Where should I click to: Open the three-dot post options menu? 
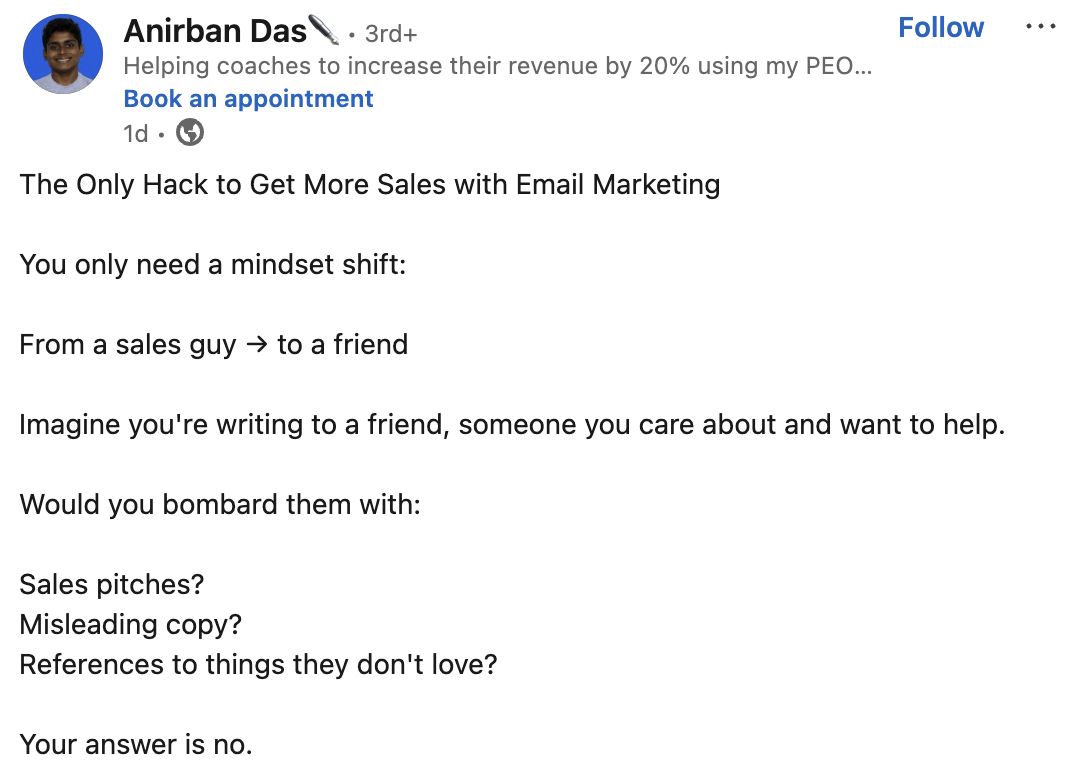[x=1040, y=27]
